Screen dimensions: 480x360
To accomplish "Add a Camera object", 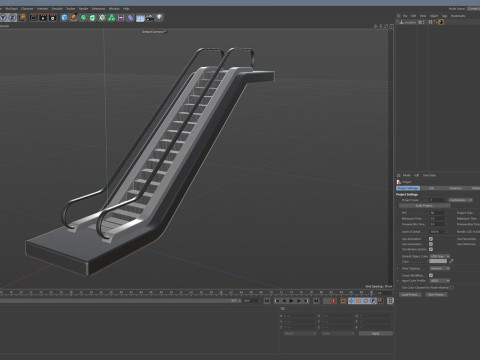I will [150, 17].
